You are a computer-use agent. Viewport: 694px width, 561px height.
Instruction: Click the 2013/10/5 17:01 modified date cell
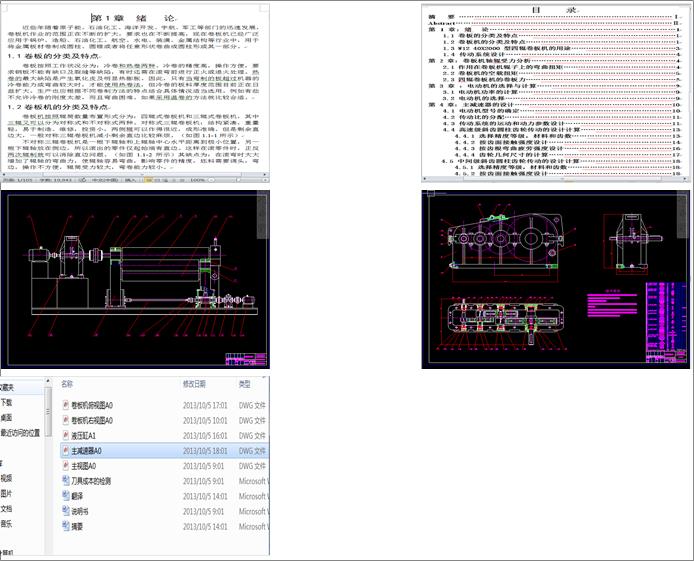pos(205,405)
